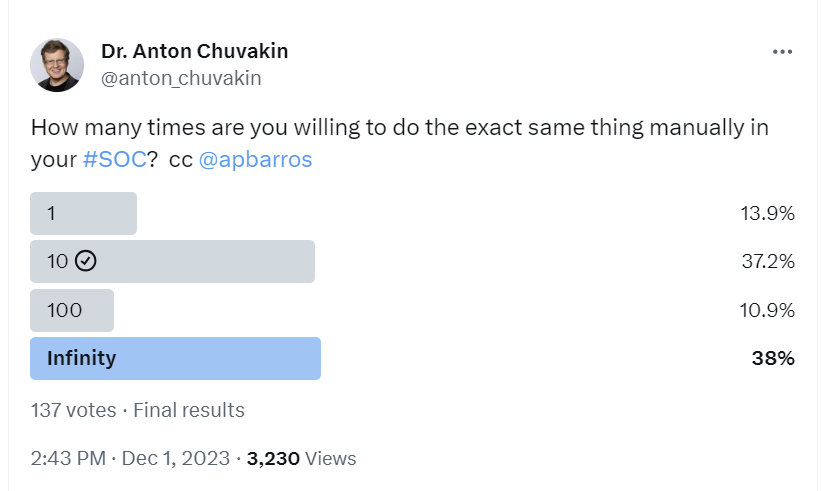The image size is (821, 491).
Task: Open the @apbarros mention link
Action: point(256,159)
